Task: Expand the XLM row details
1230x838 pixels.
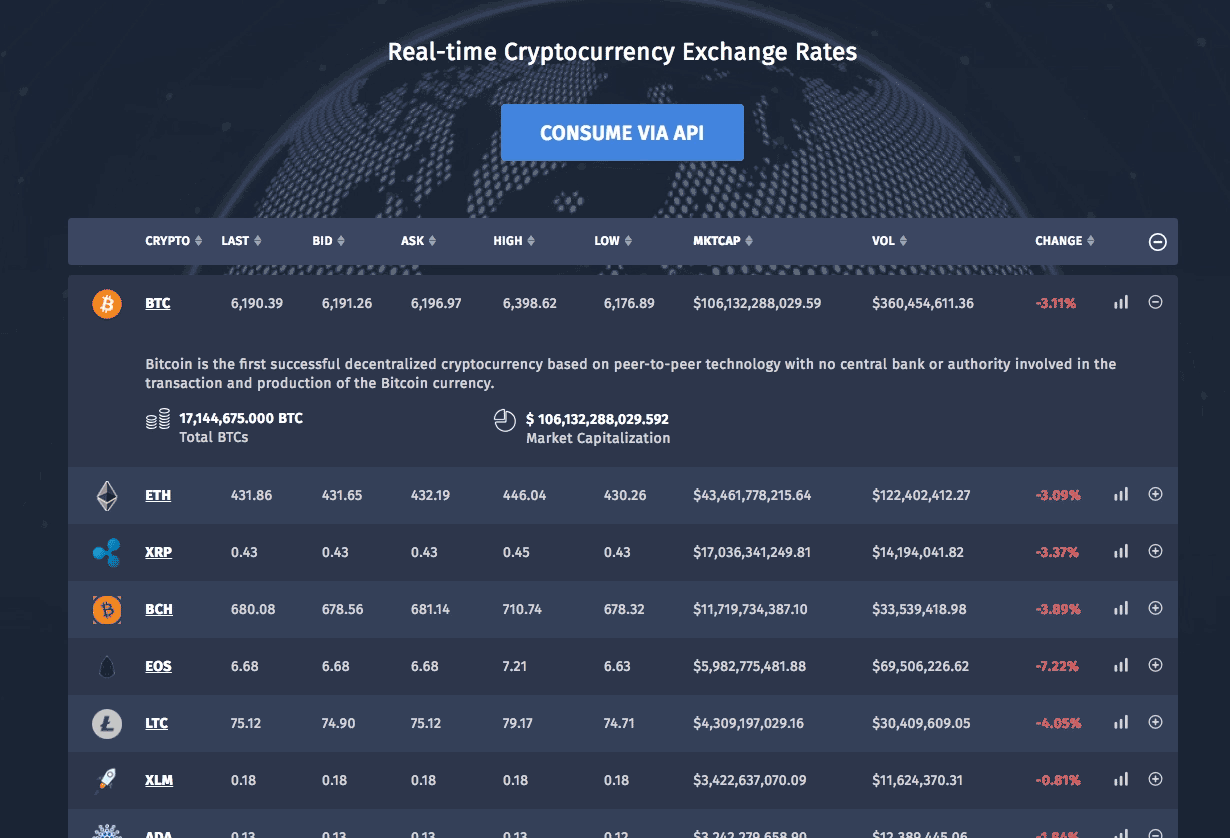Action: click(1155, 779)
